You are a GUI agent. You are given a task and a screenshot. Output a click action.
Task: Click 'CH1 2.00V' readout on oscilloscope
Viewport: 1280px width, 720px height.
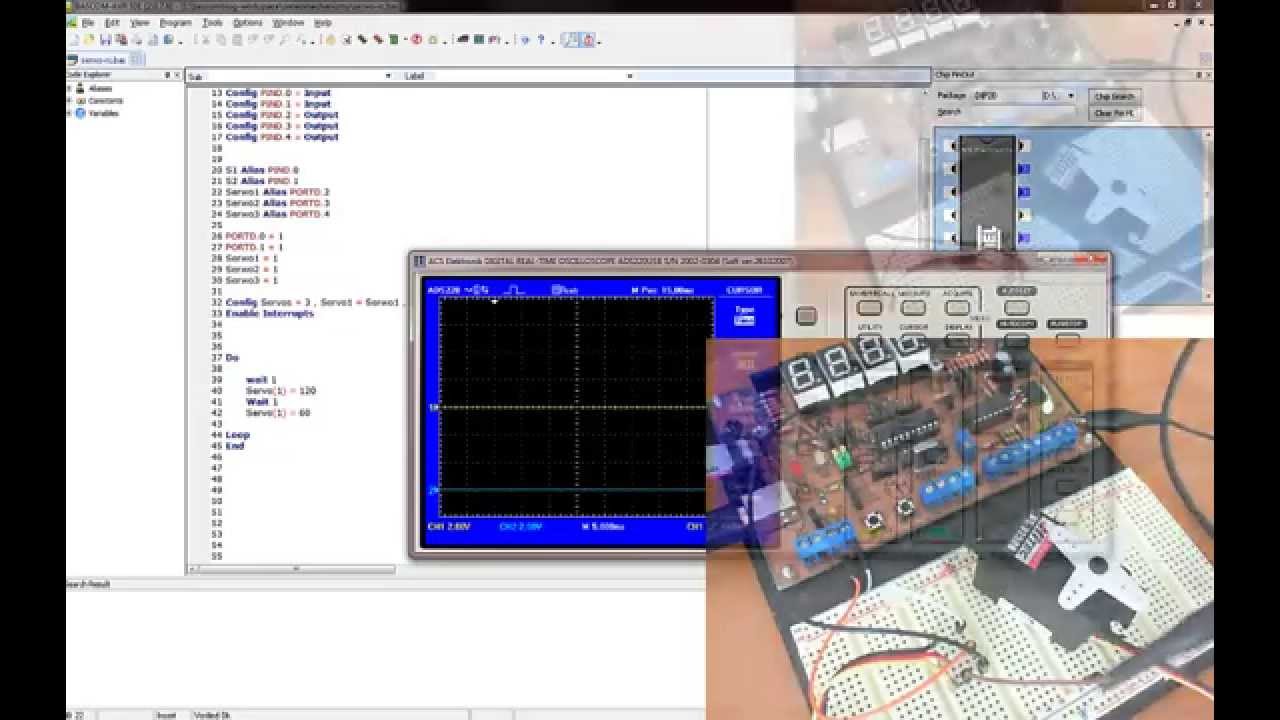click(449, 526)
